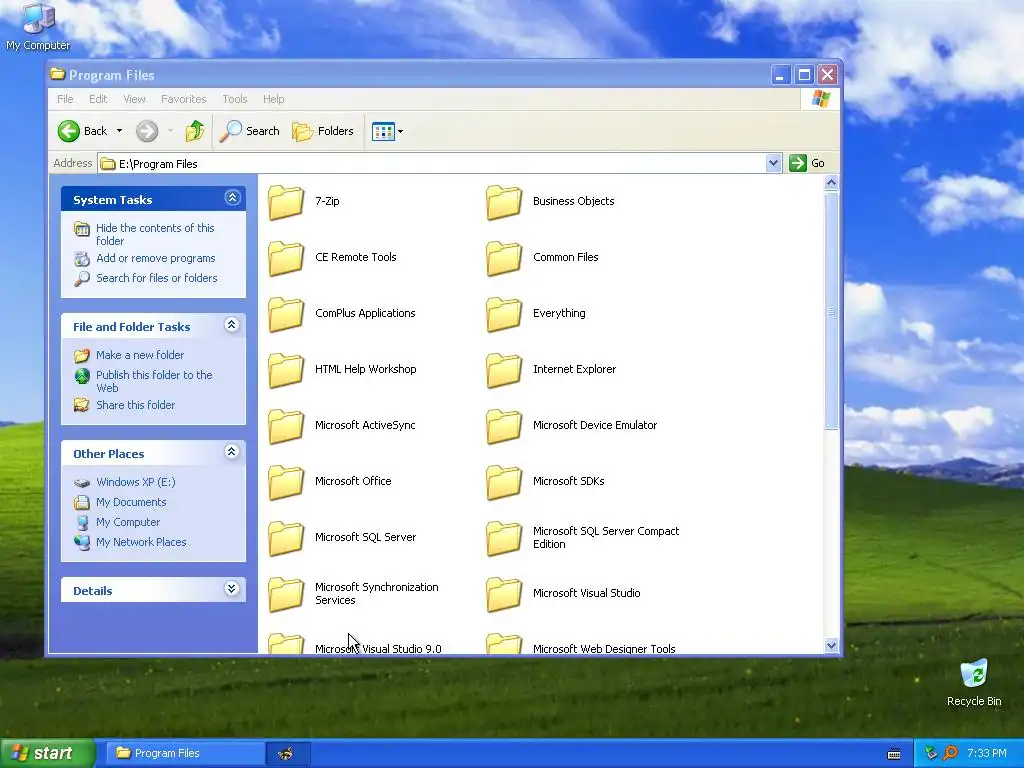Select the Common Files folder icon
The width and height of the screenshot is (1024, 768).
pos(504,257)
